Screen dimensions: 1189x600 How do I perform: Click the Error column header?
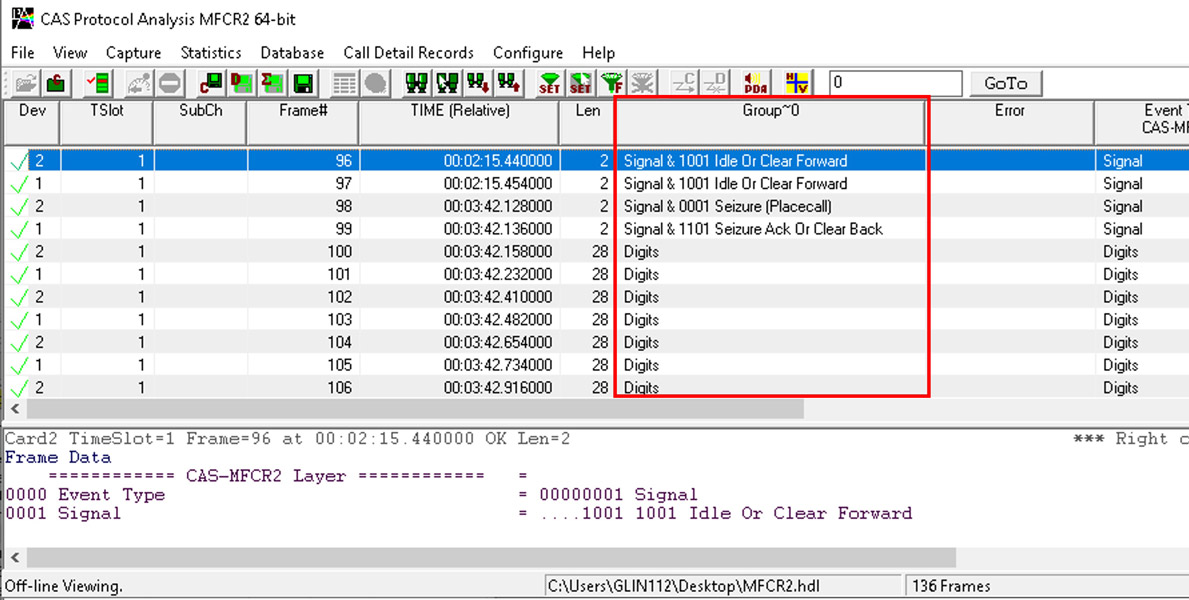point(1009,122)
